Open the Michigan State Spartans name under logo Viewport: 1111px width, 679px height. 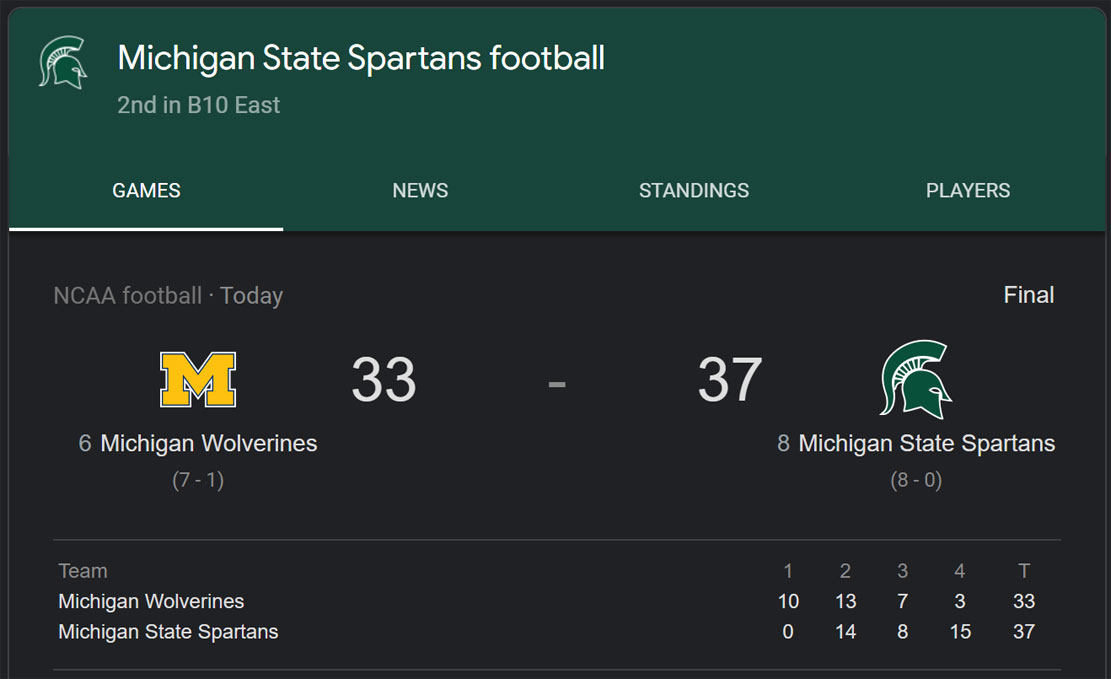(927, 444)
